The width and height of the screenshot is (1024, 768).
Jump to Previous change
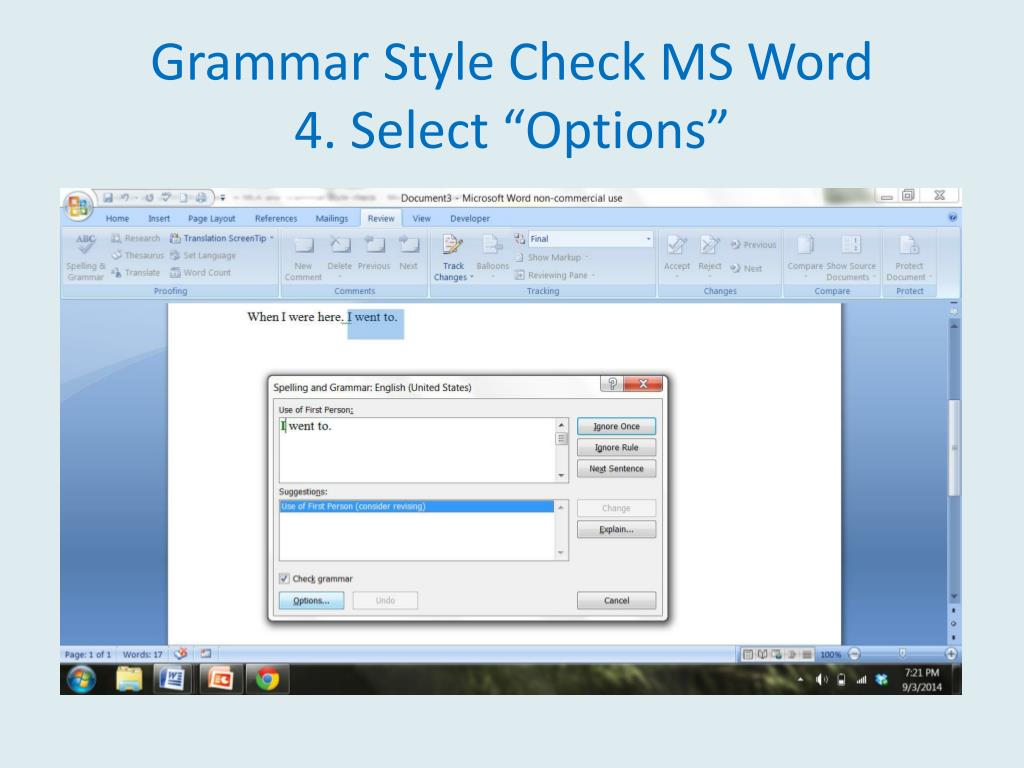click(x=753, y=244)
